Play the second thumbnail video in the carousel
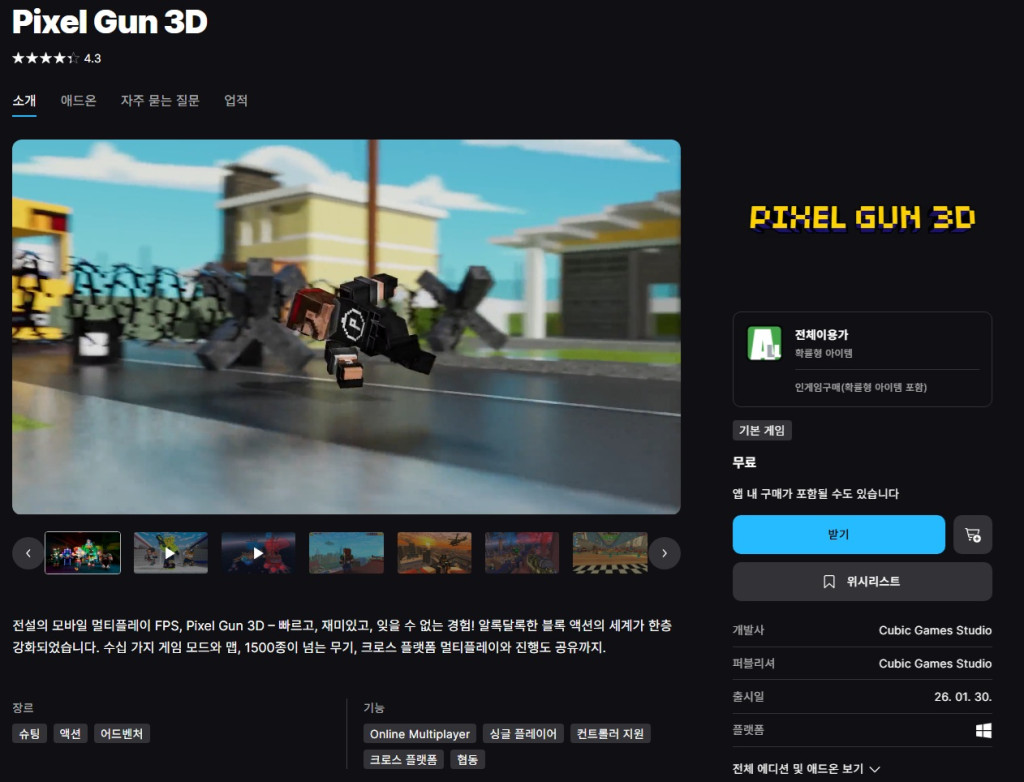Image resolution: width=1024 pixels, height=782 pixels. coord(171,552)
